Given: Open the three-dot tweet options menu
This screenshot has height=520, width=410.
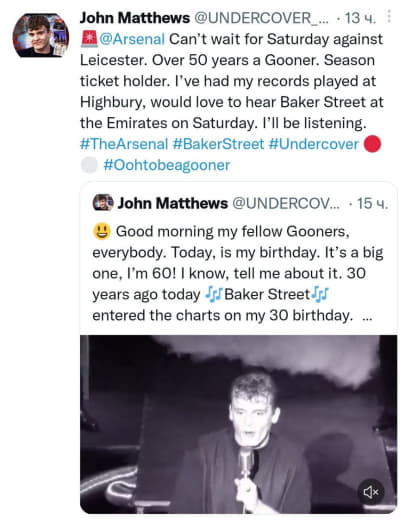Looking at the screenshot, I should (x=389, y=16).
